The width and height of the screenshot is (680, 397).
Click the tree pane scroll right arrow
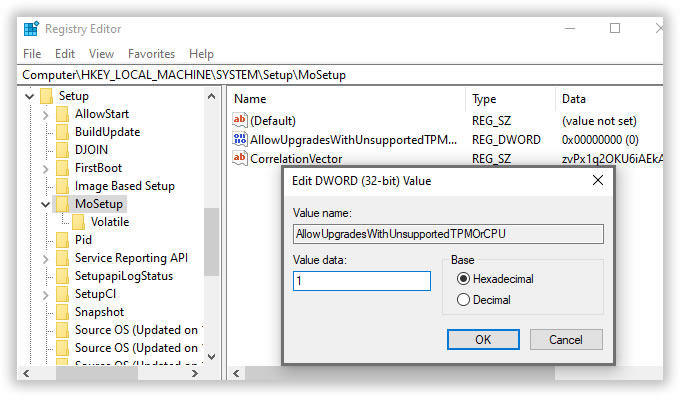coord(195,373)
